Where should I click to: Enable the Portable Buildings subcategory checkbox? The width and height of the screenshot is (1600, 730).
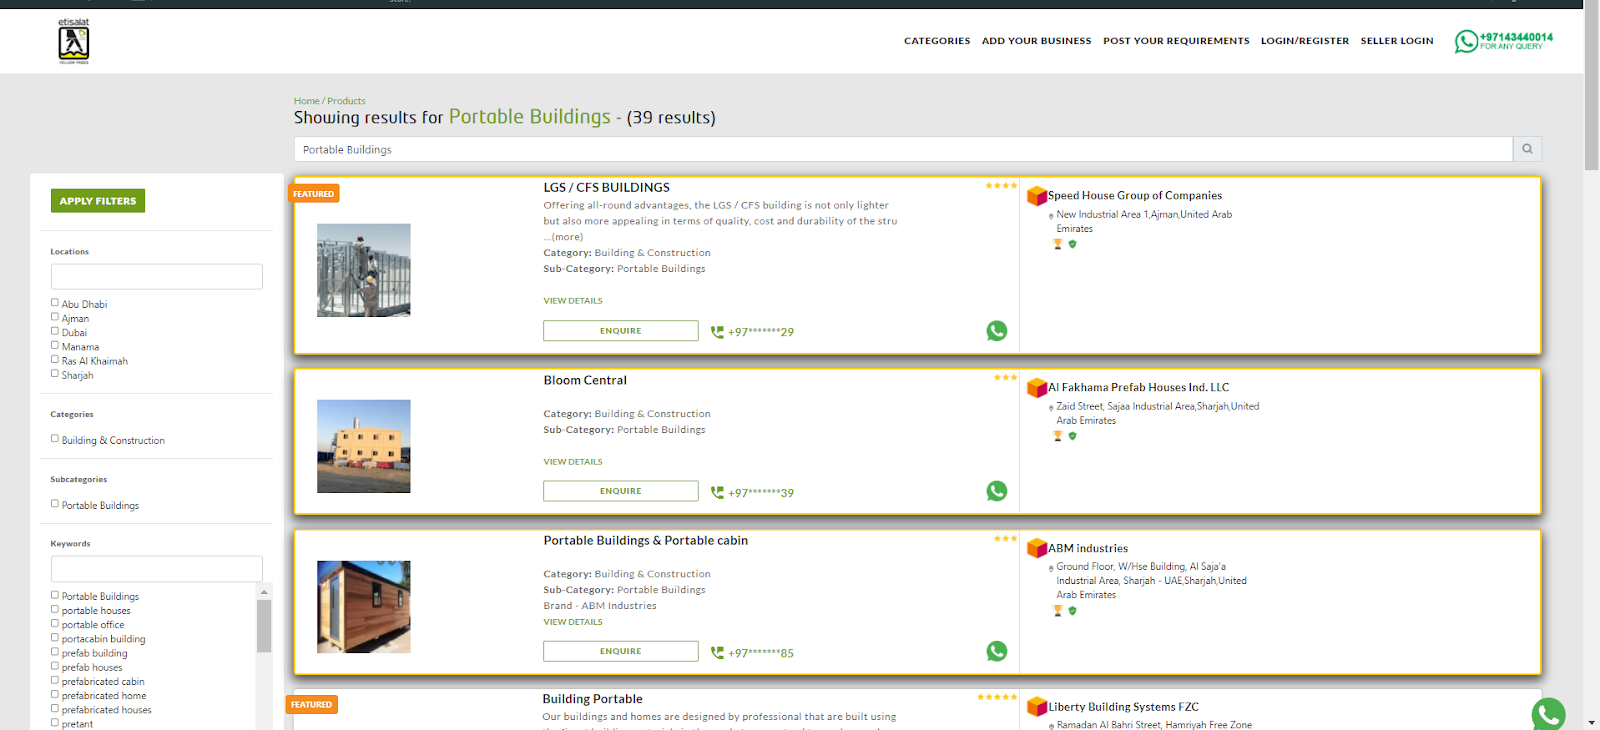(55, 503)
